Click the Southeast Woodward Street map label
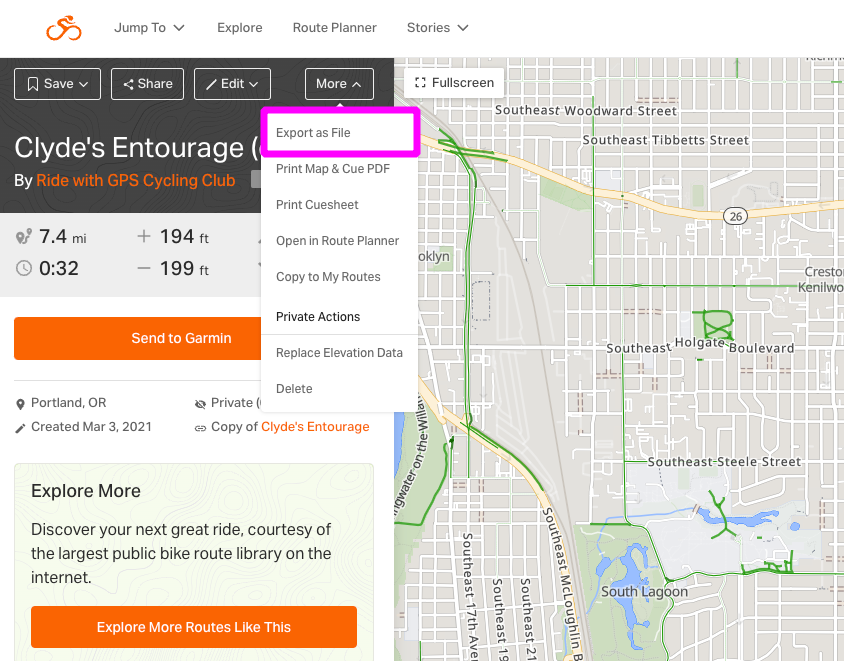 point(586,110)
